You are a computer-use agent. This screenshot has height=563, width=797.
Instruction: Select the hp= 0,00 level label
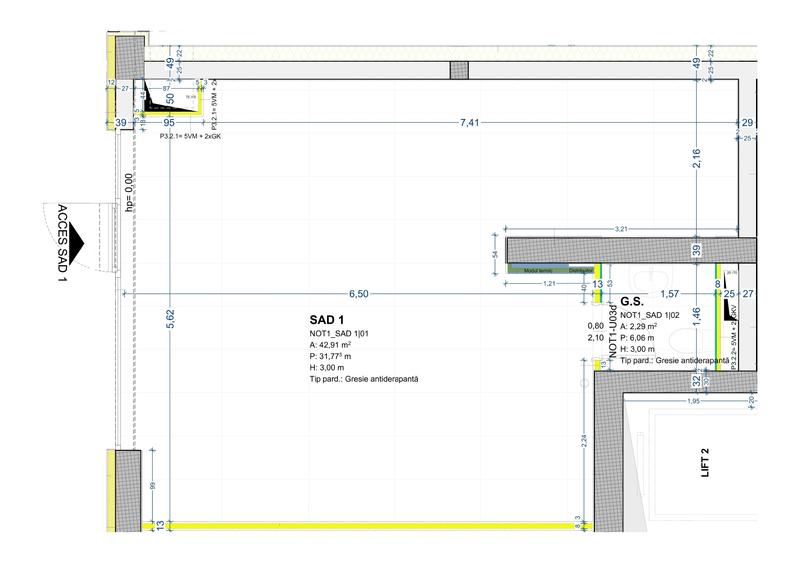(128, 192)
